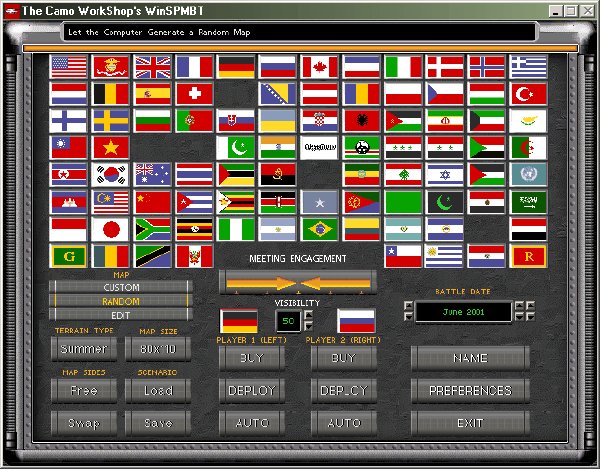
Task: Choose the Malaysia flag
Action: pos(111,202)
